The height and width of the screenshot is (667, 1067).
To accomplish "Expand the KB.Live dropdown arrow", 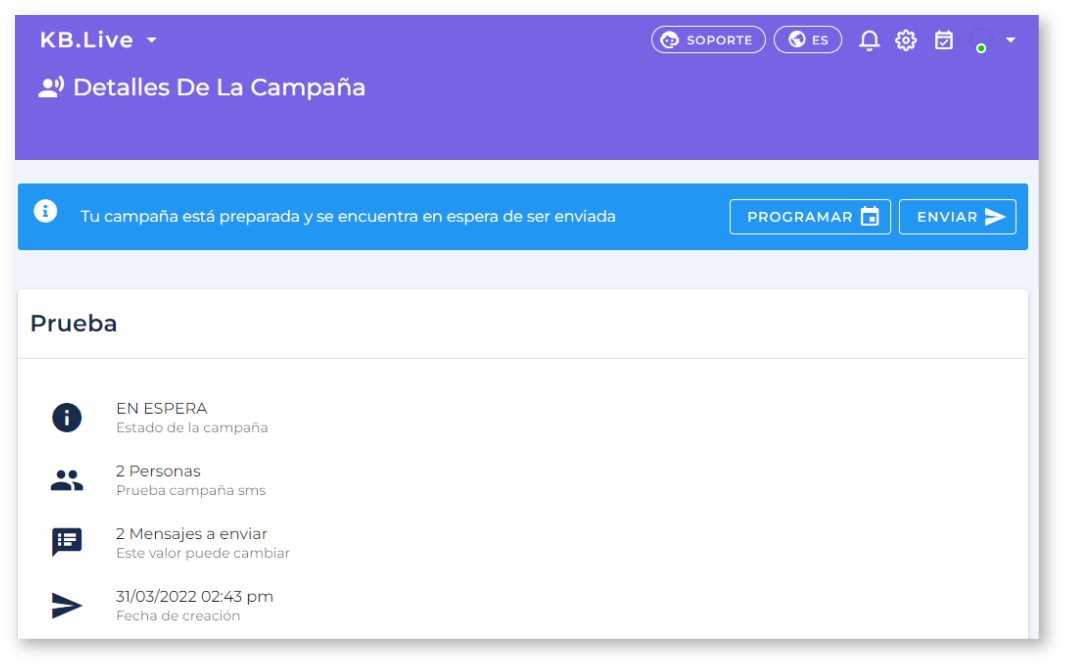I will coord(152,40).
